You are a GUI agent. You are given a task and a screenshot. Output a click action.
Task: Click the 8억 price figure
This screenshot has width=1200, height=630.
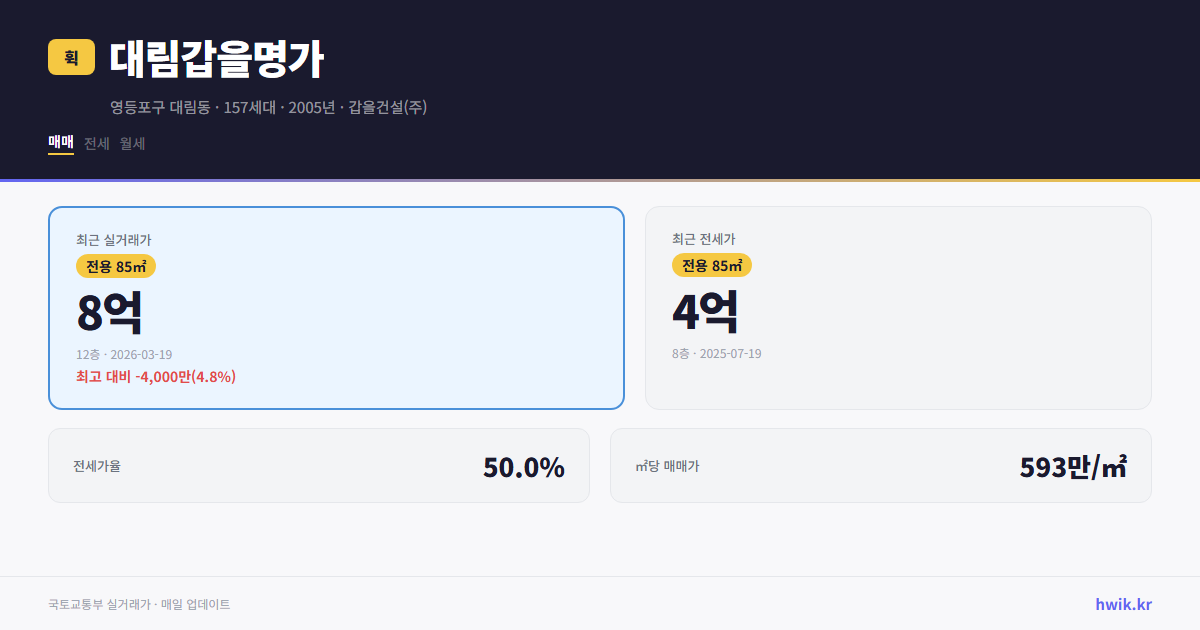[x=108, y=310]
